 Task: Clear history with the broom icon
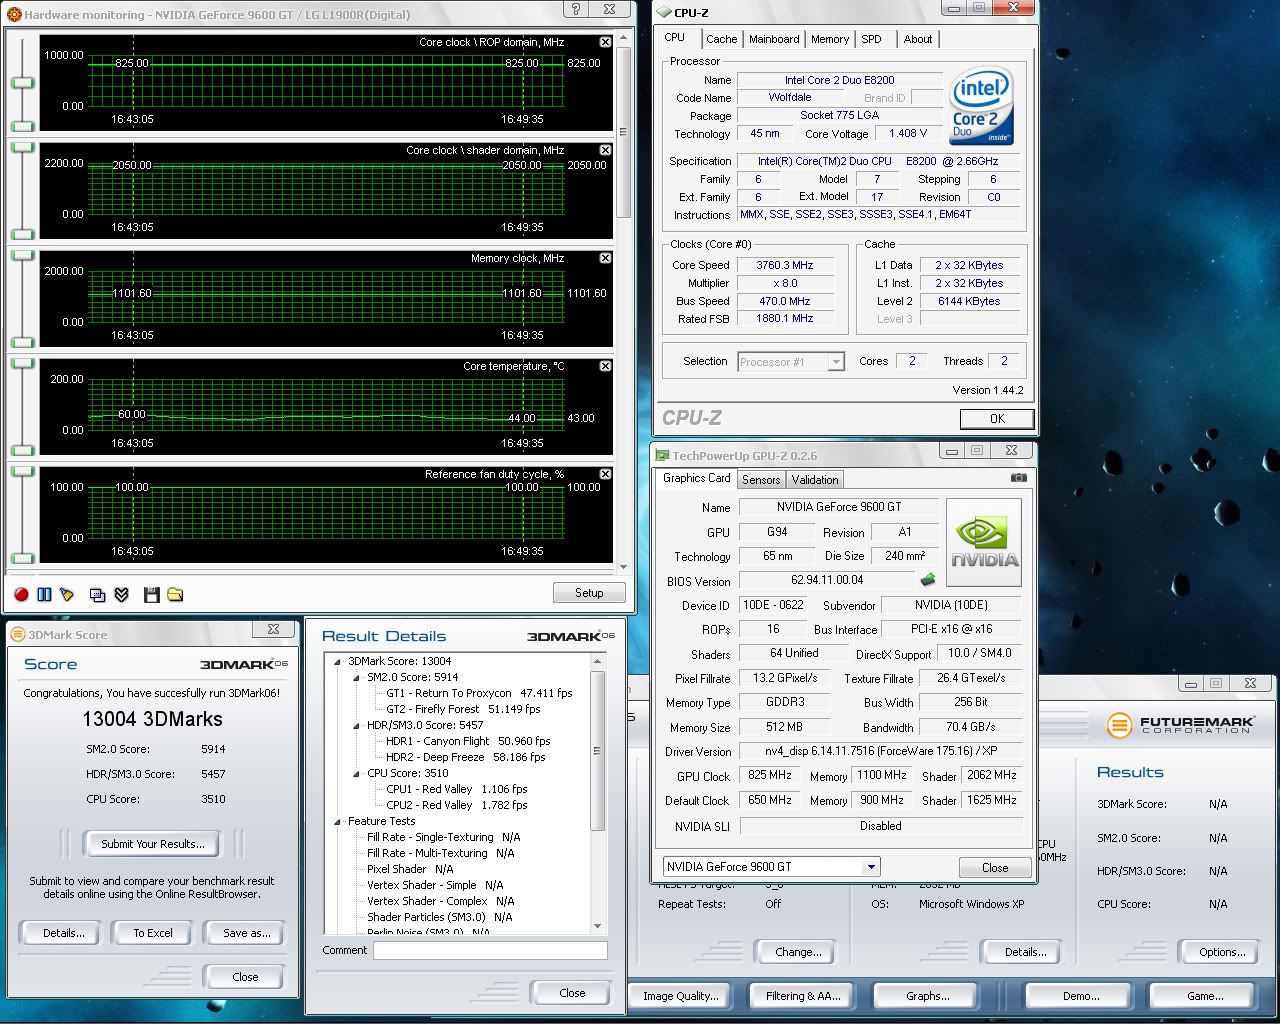point(67,594)
